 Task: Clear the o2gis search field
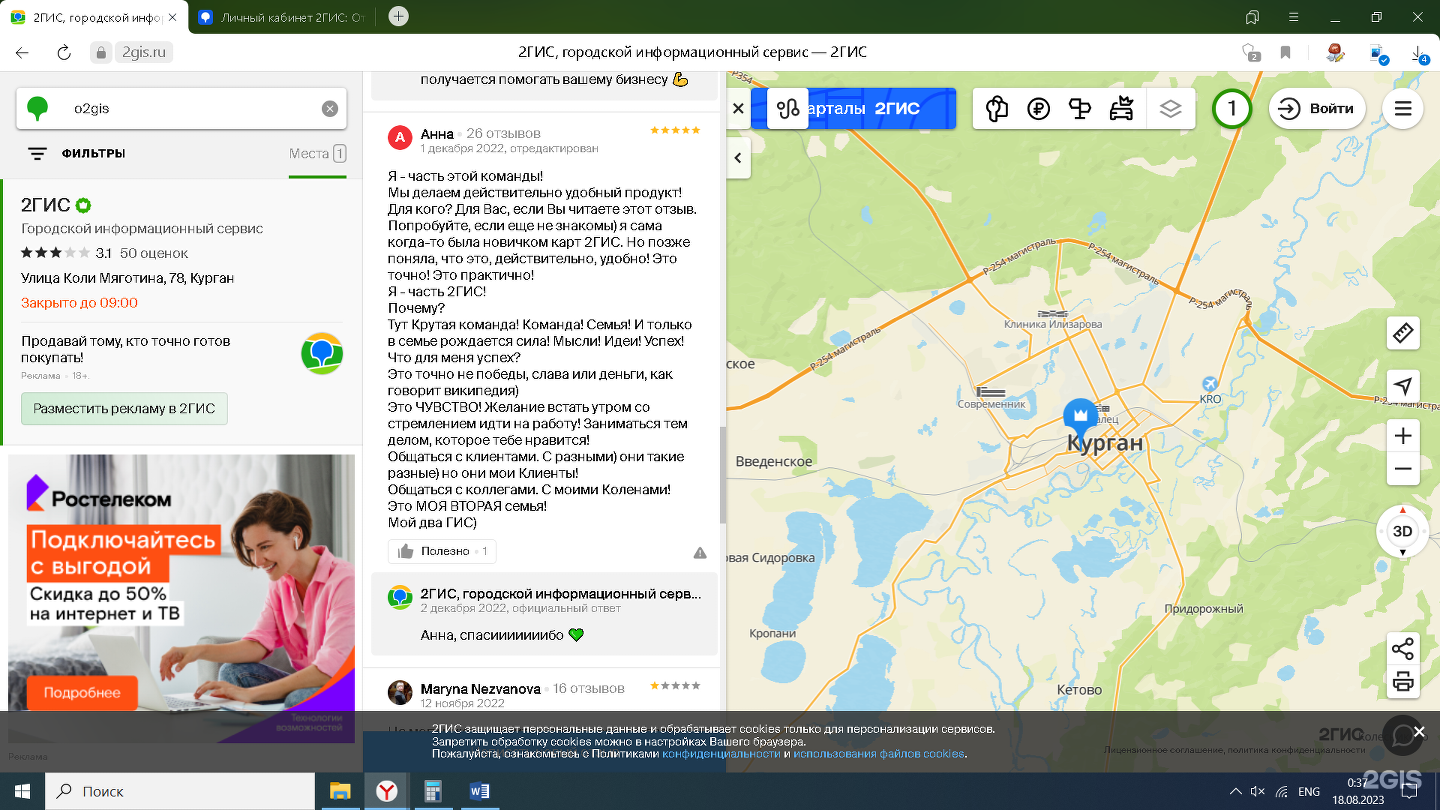(x=330, y=109)
